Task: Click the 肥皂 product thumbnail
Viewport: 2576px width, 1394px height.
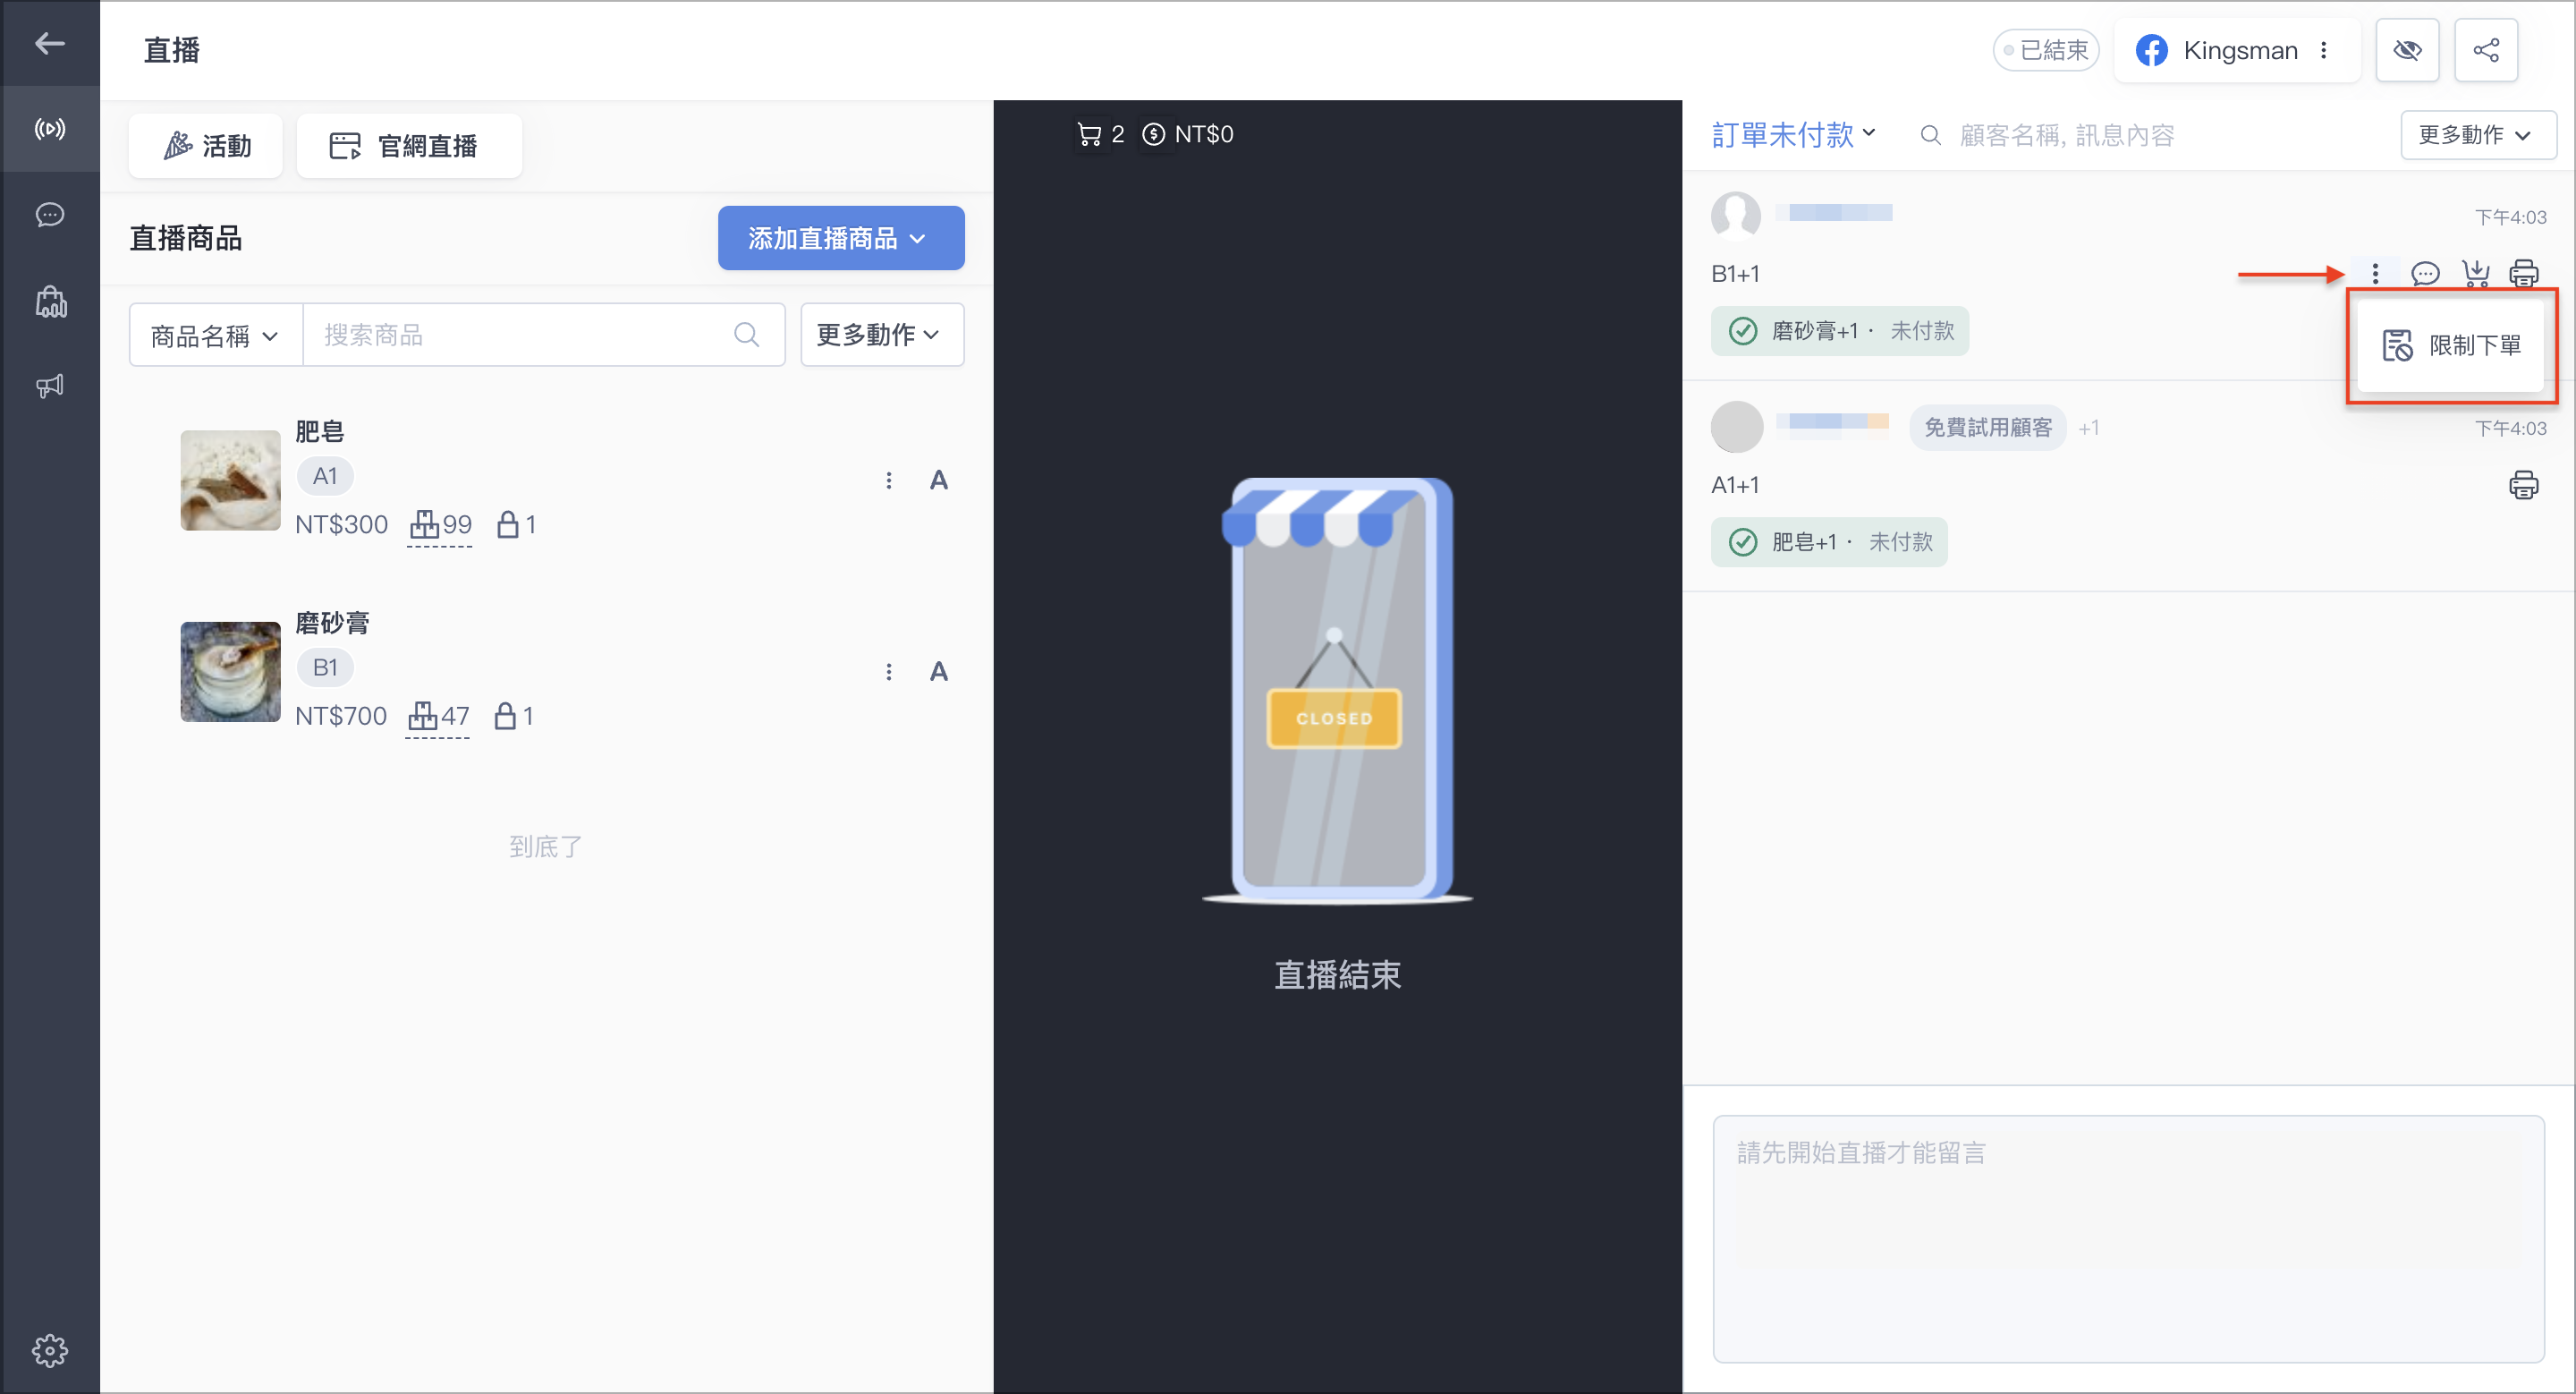Action: pos(230,481)
